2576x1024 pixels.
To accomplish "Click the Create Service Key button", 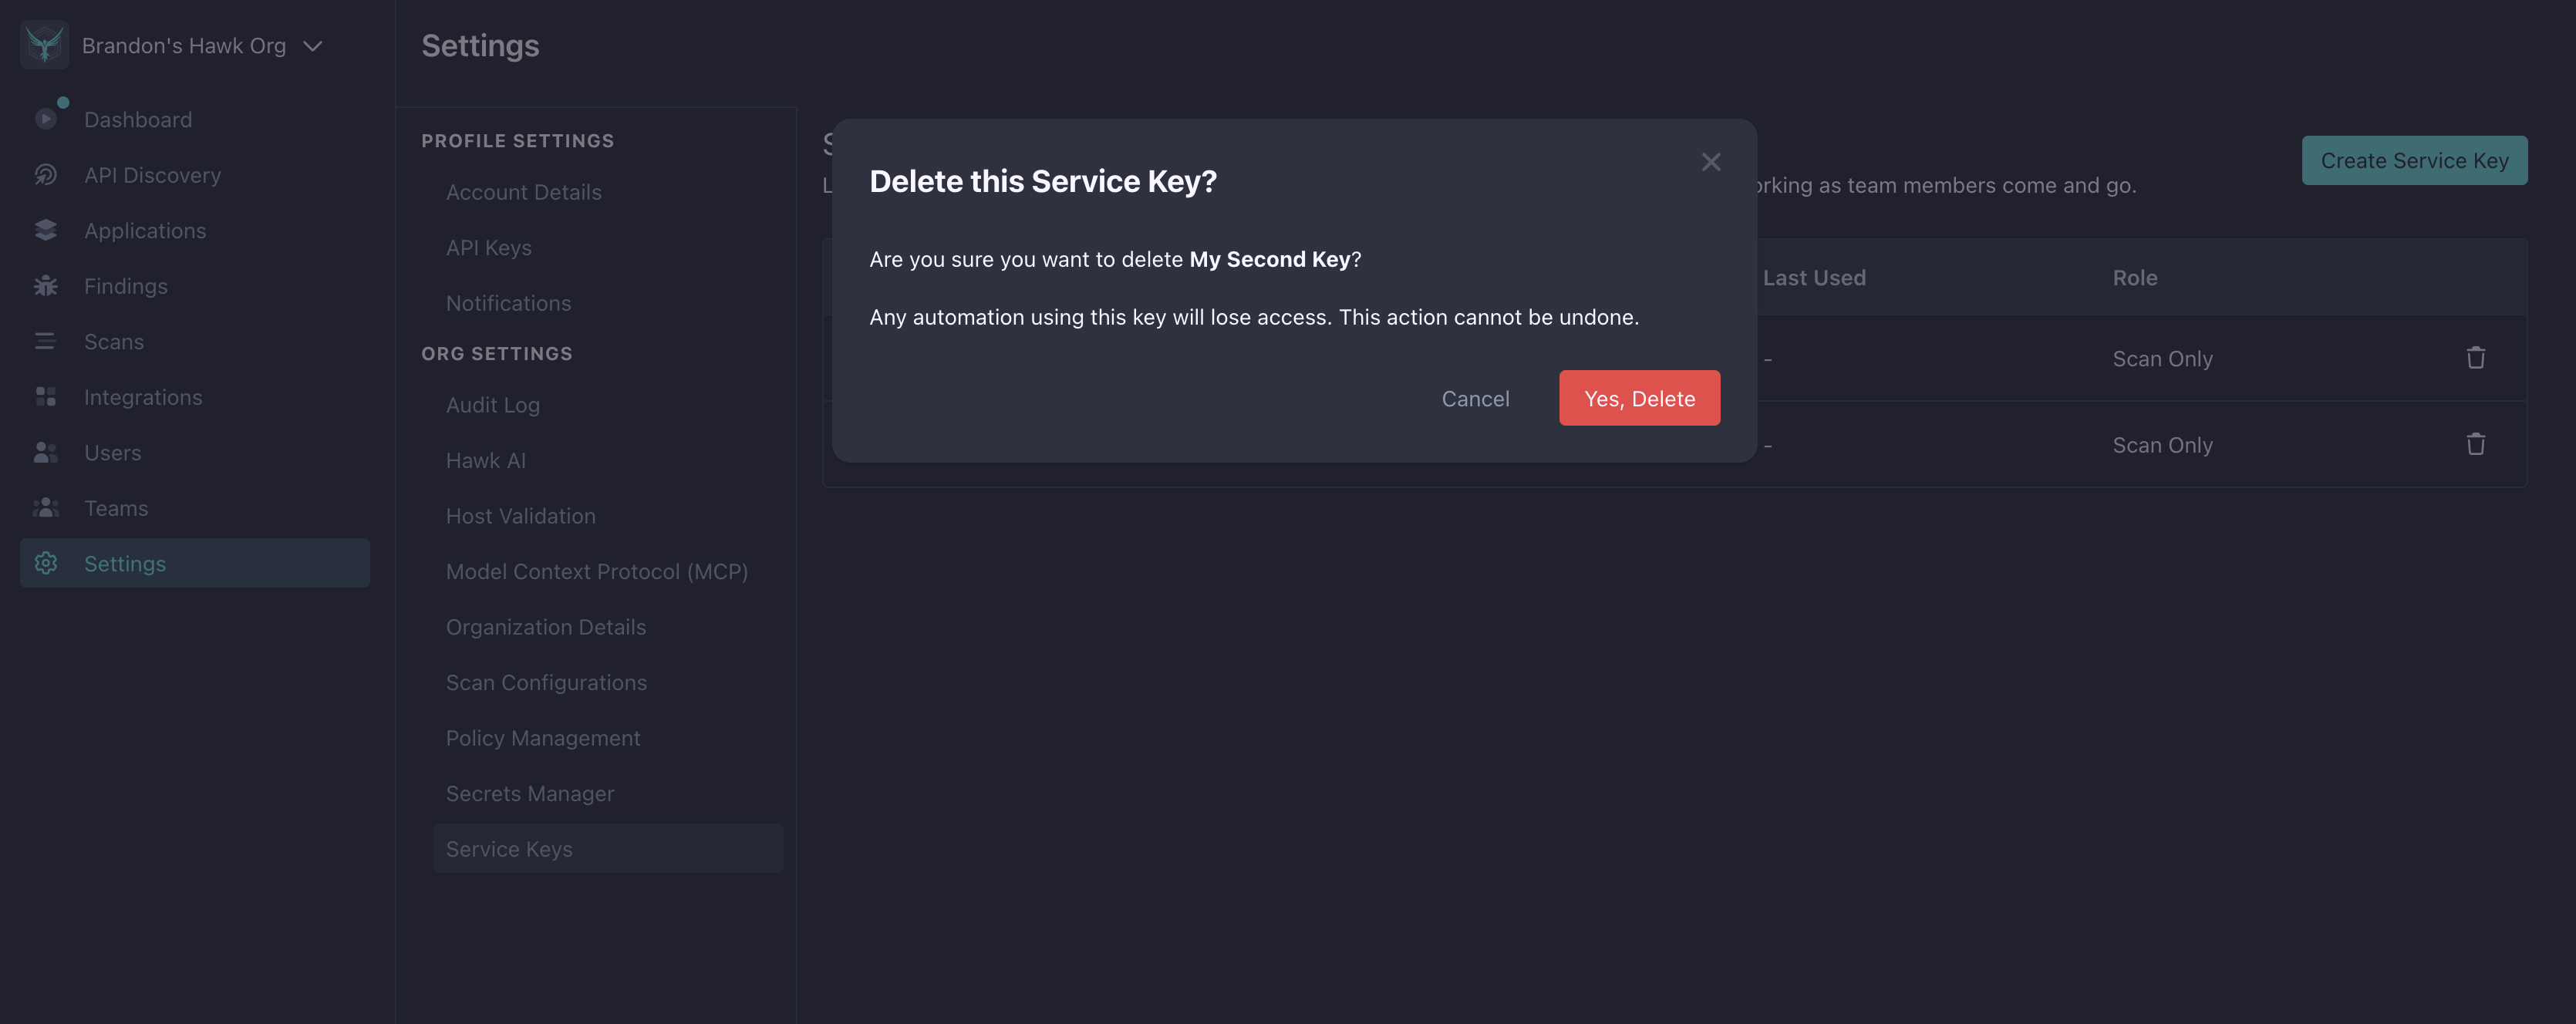I will pyautogui.click(x=2414, y=160).
